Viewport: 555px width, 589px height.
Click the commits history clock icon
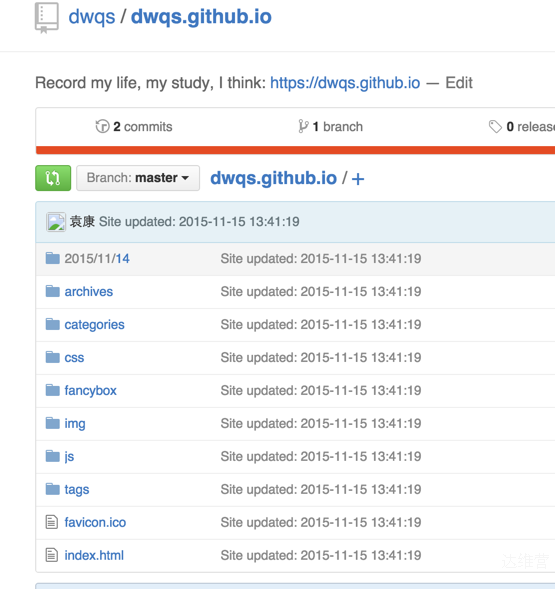pos(102,127)
